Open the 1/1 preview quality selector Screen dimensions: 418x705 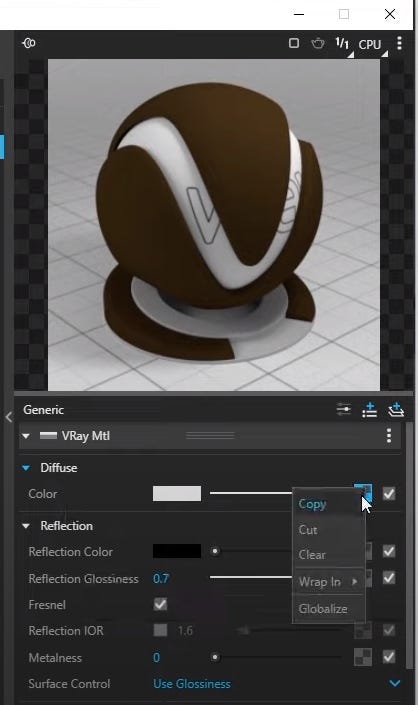pos(344,45)
